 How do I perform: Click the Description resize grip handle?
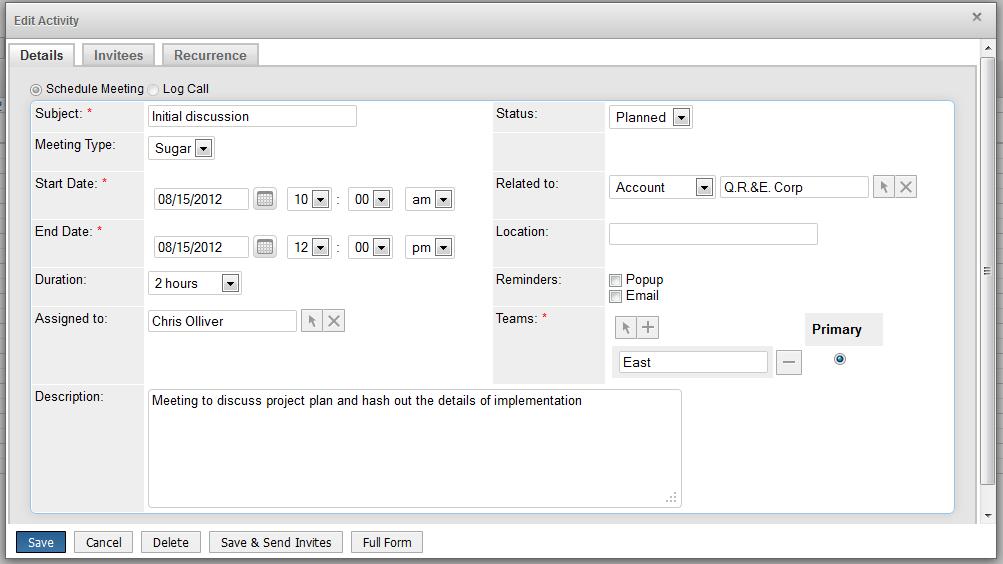click(671, 497)
